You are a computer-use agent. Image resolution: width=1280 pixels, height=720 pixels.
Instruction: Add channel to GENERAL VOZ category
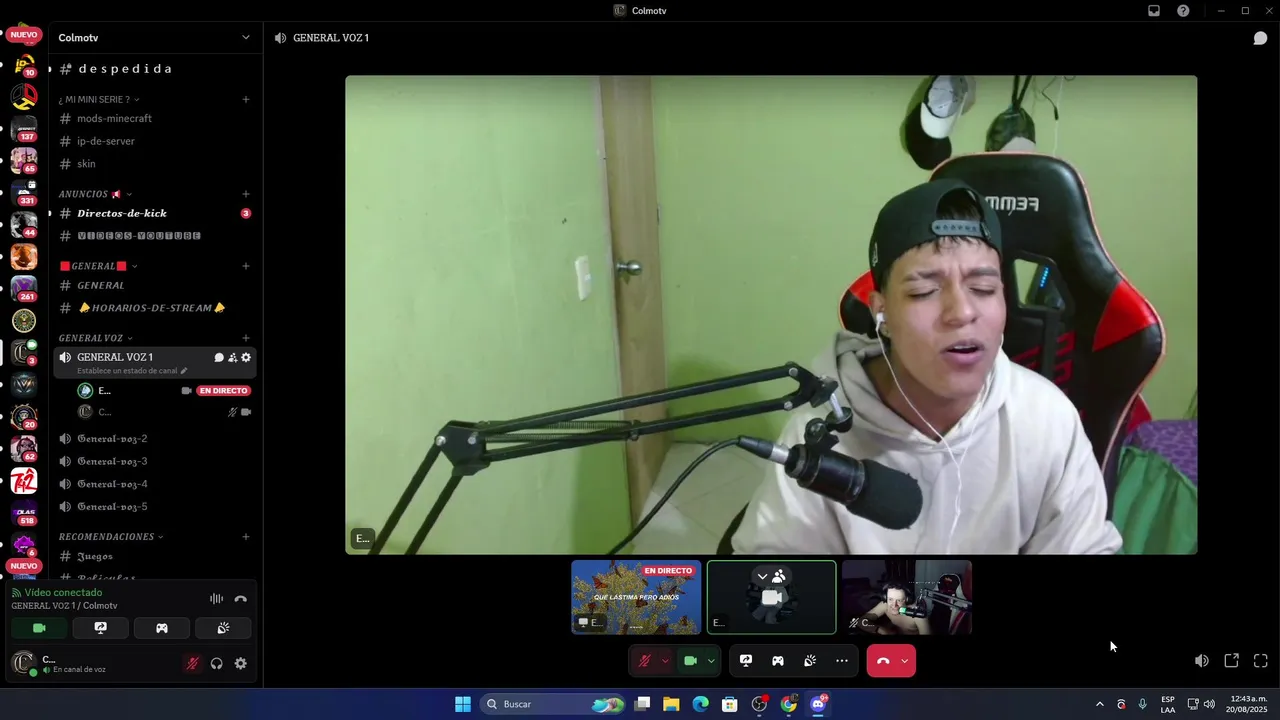(246, 338)
